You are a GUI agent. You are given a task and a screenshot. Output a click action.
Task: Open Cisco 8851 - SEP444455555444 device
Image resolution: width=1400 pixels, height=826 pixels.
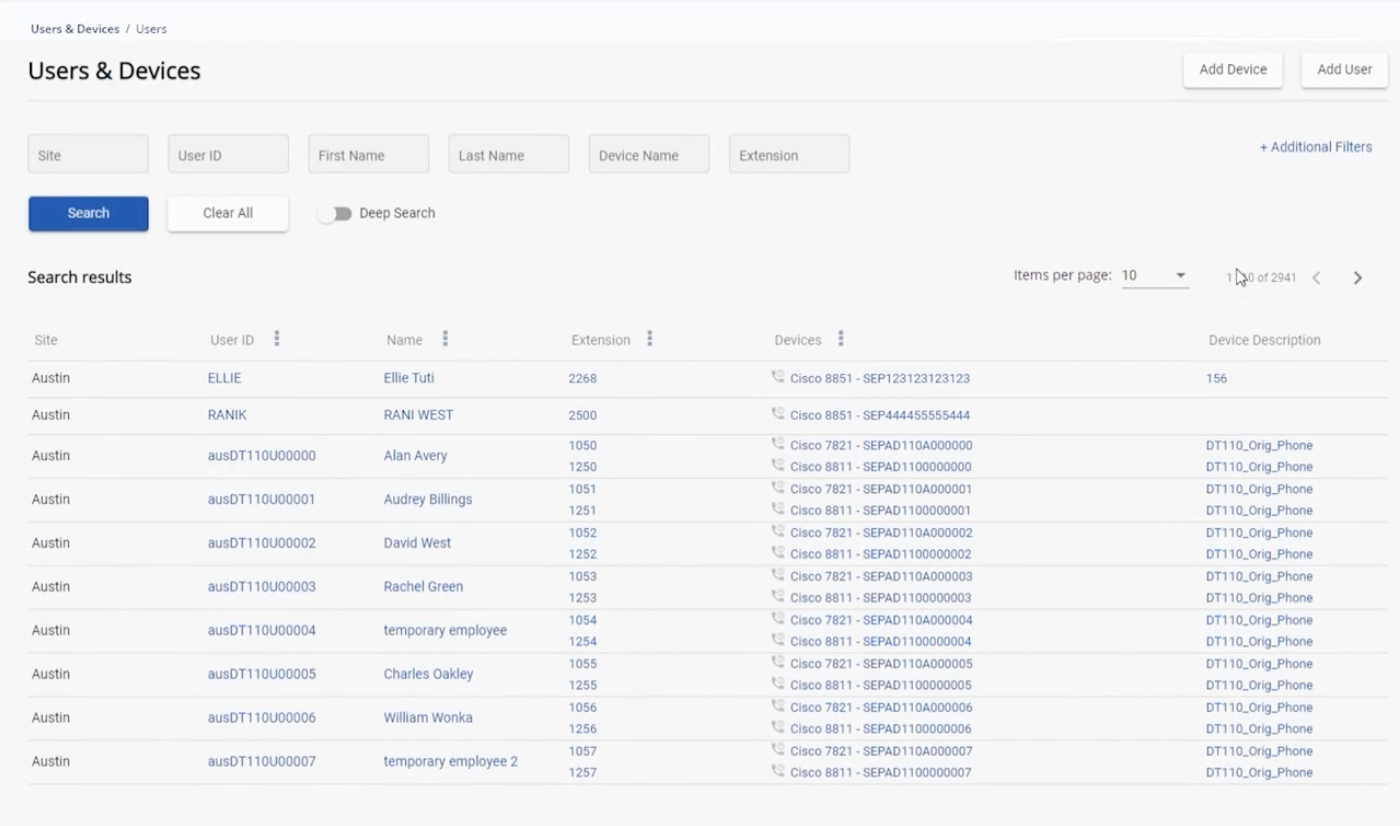tap(880, 415)
